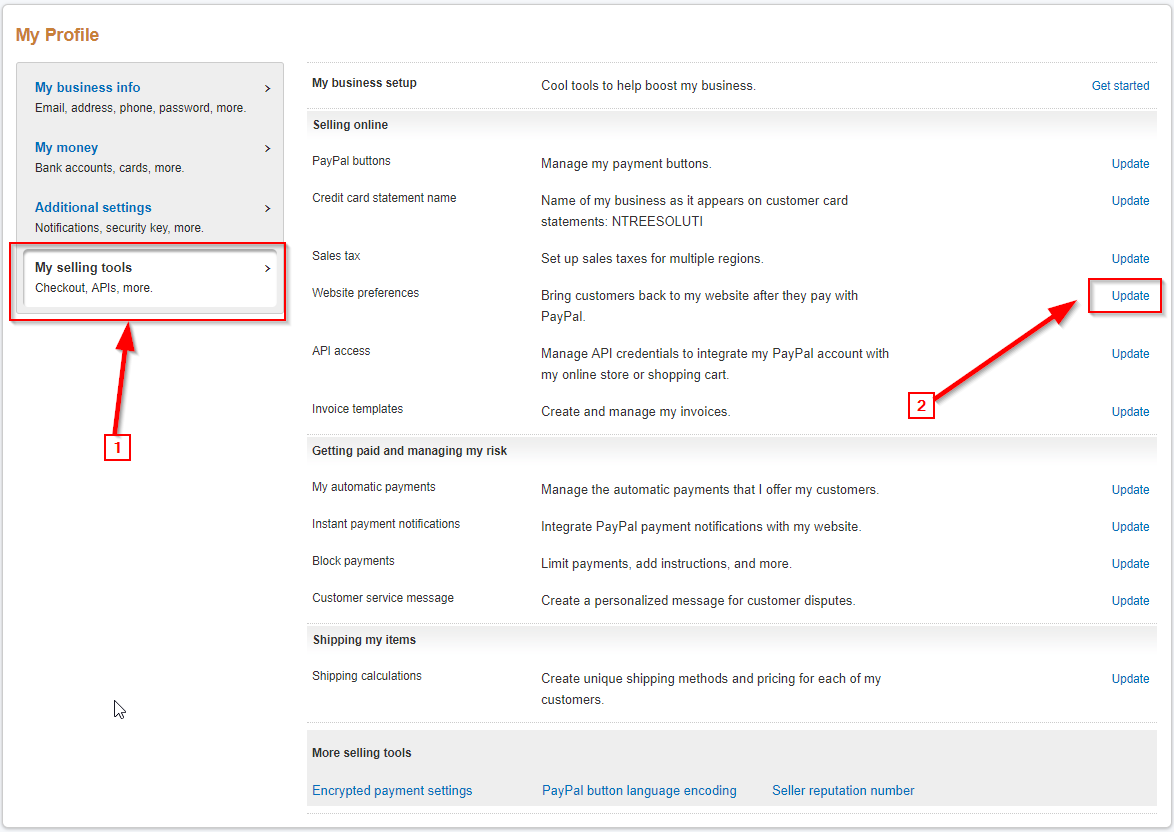Update Customer service message
Viewport: 1174px width, 832px height.
(1130, 601)
